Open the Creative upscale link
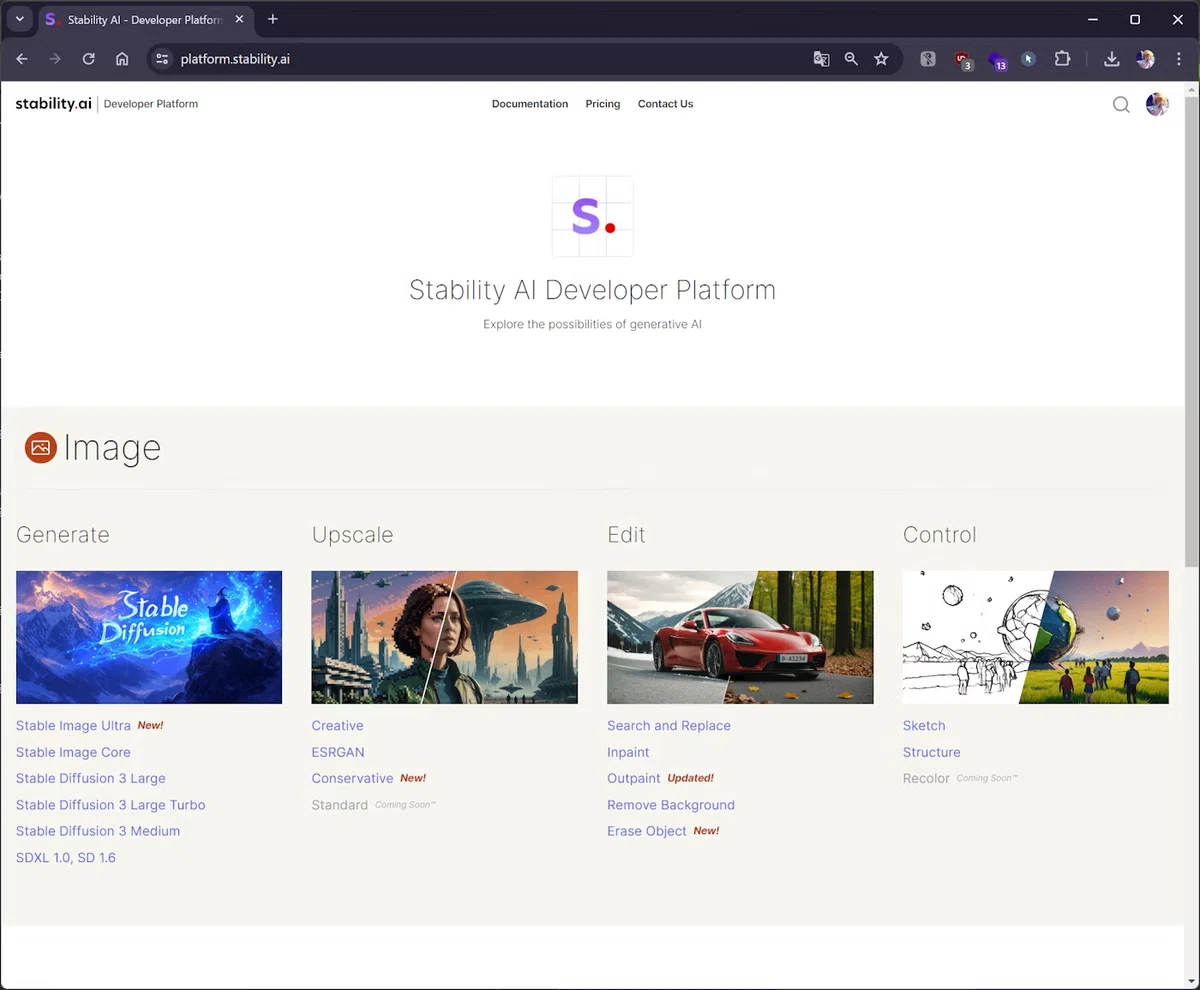 (337, 726)
